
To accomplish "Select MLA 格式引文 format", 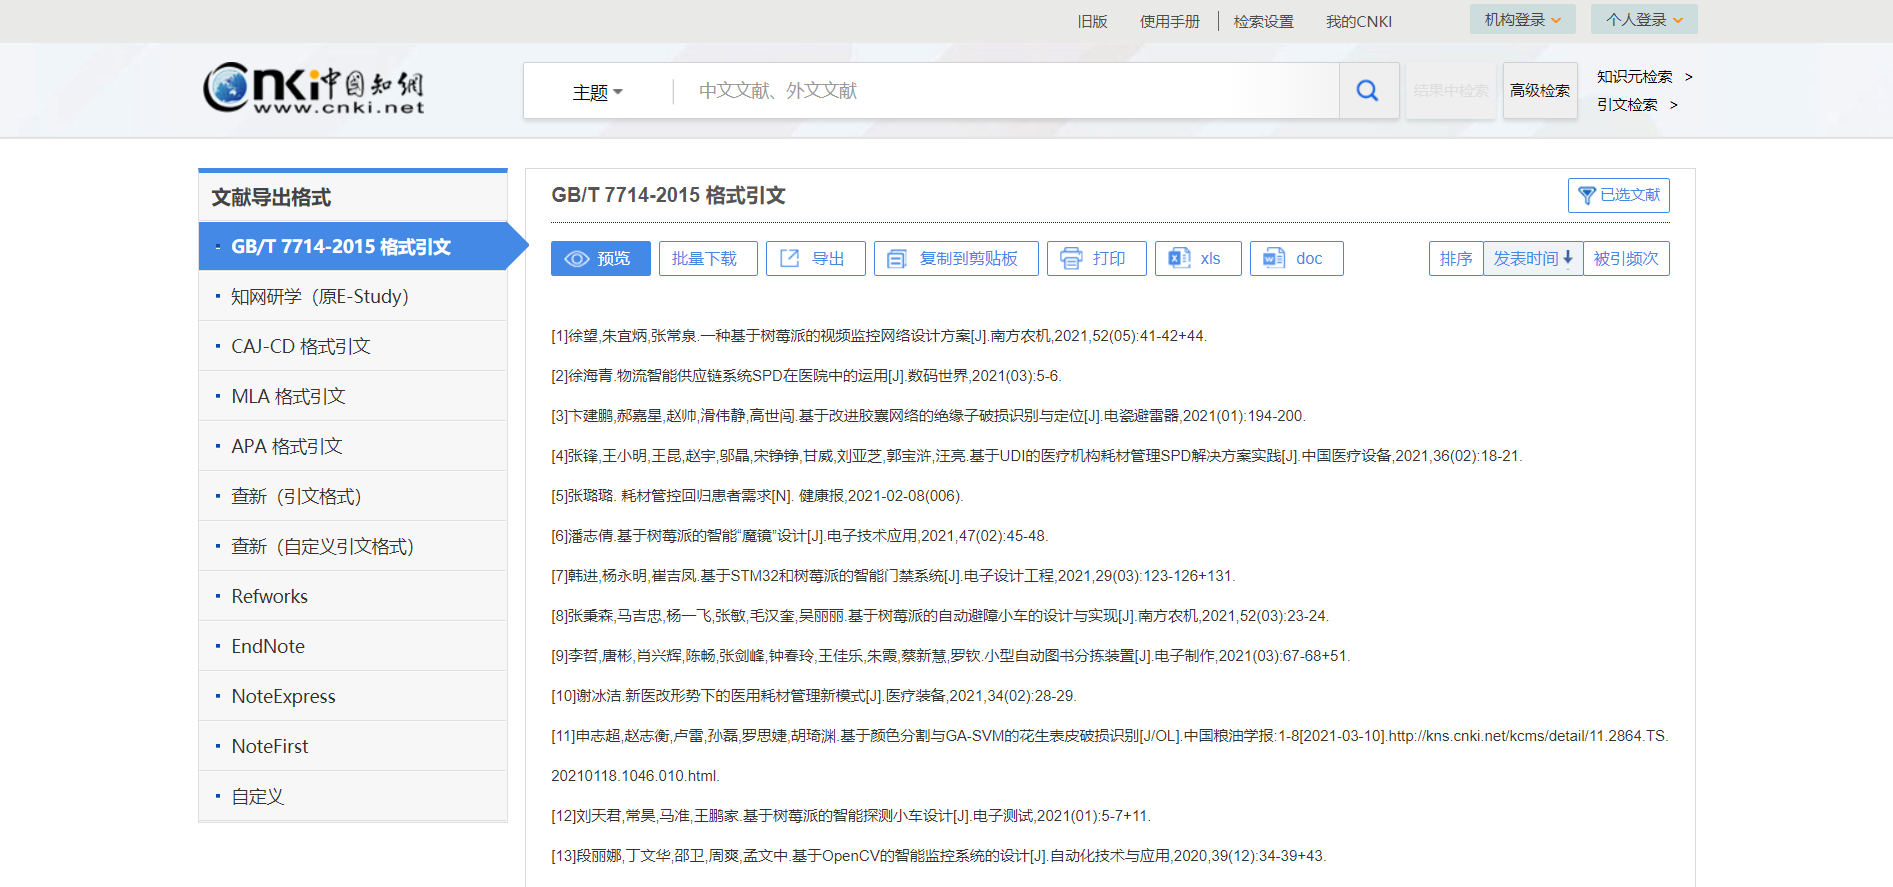I will [x=353, y=396].
